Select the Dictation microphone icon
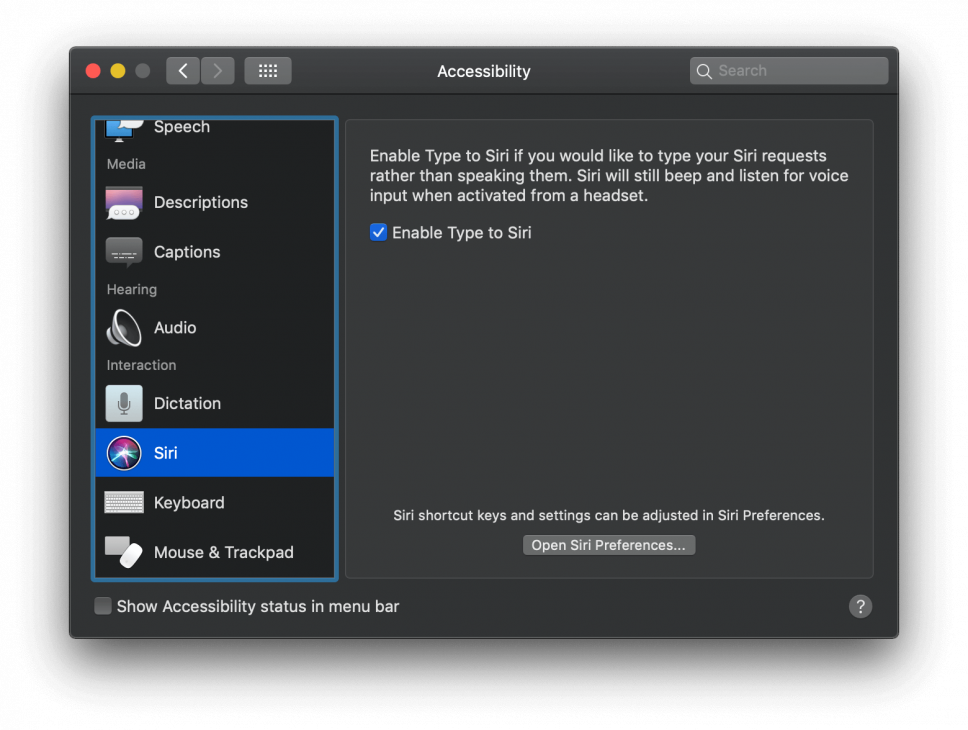 tap(123, 403)
